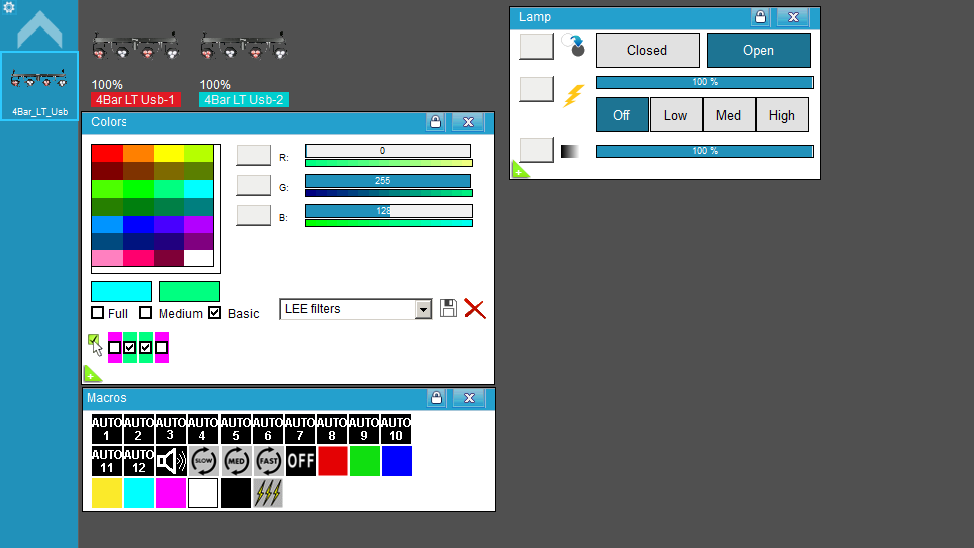The height and width of the screenshot is (548, 974).
Task: Click the OFF macro
Action: (300, 461)
